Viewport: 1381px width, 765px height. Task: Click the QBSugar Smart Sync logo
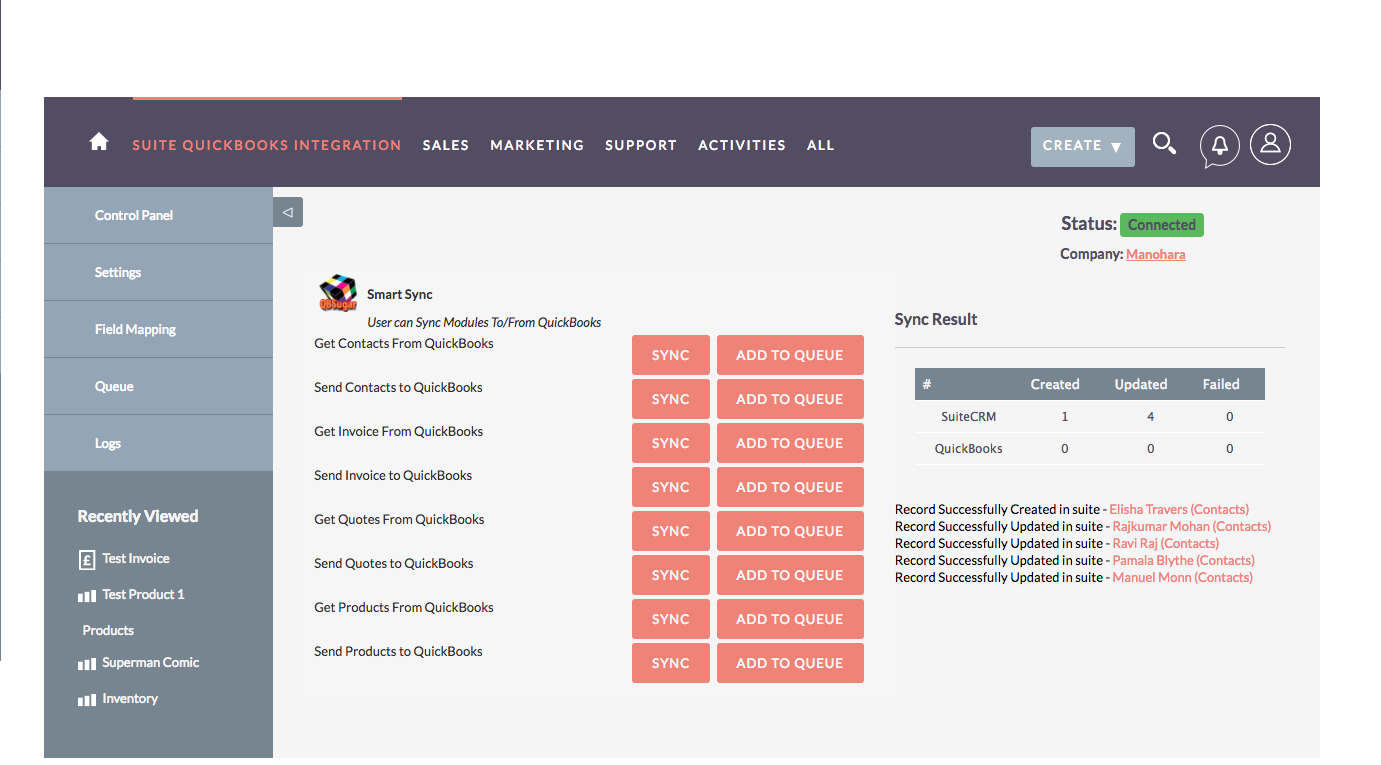[x=338, y=294]
